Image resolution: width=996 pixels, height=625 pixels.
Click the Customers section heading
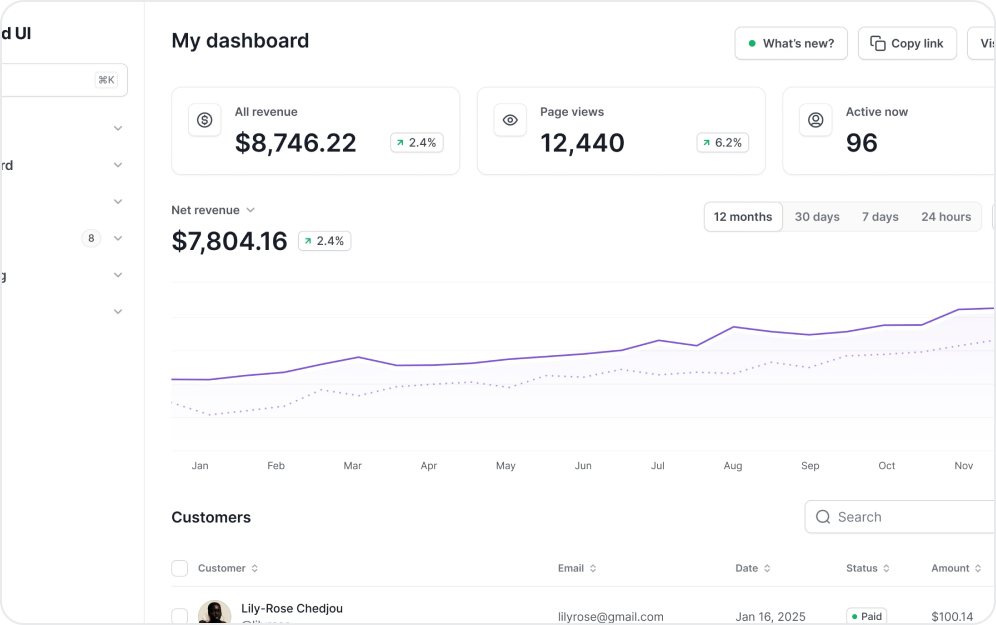click(211, 518)
